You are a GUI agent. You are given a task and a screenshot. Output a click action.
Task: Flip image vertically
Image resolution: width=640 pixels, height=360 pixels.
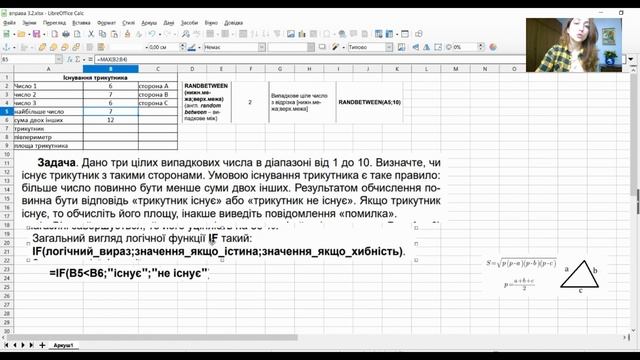pos(415,47)
